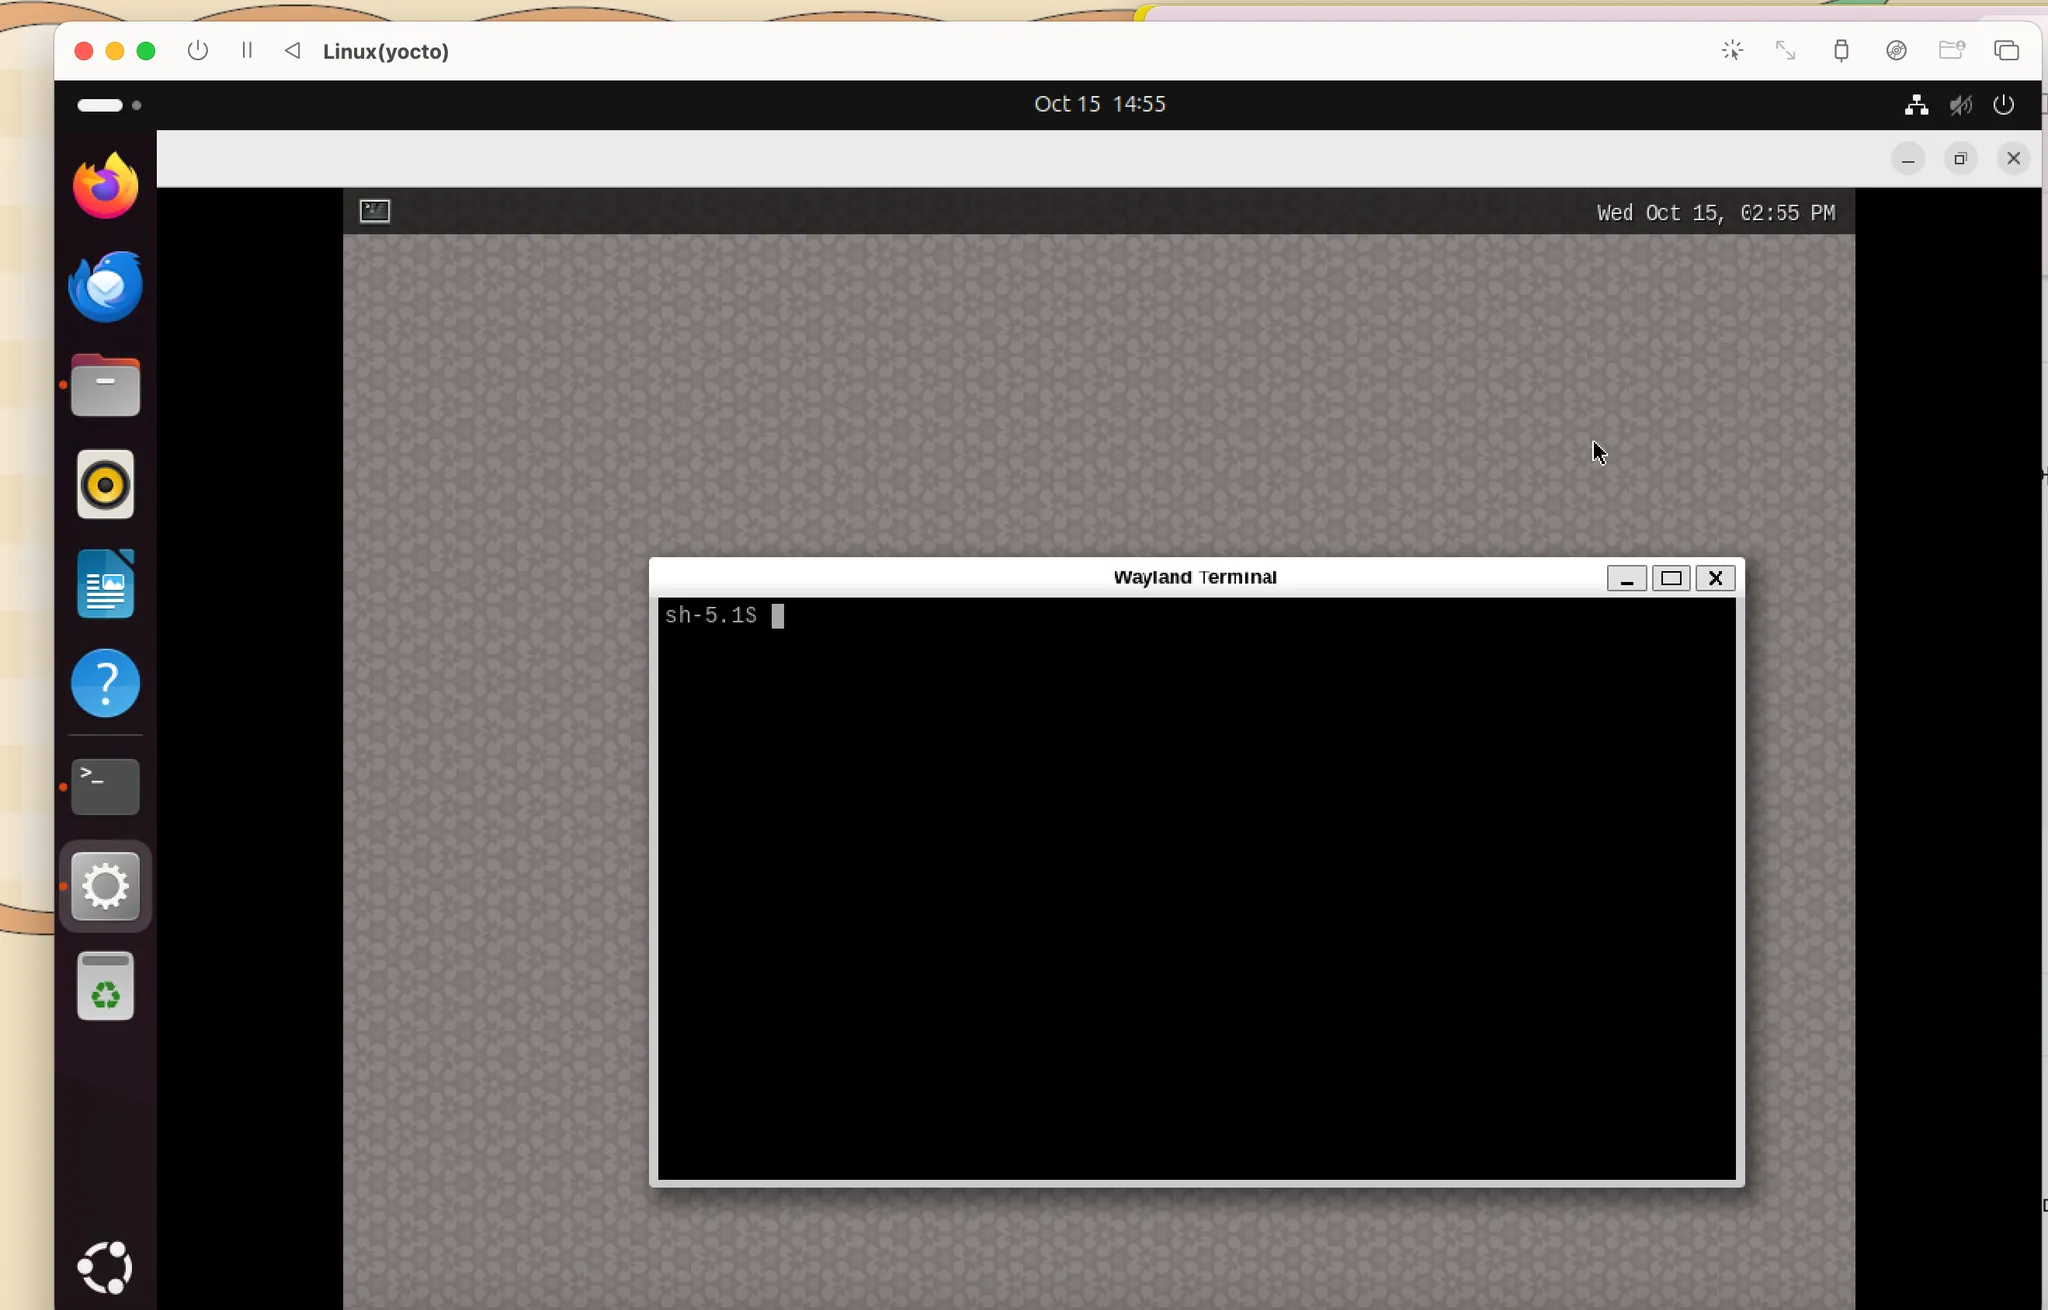Open the Oct 15 14:55 clock menu

[1099, 104]
